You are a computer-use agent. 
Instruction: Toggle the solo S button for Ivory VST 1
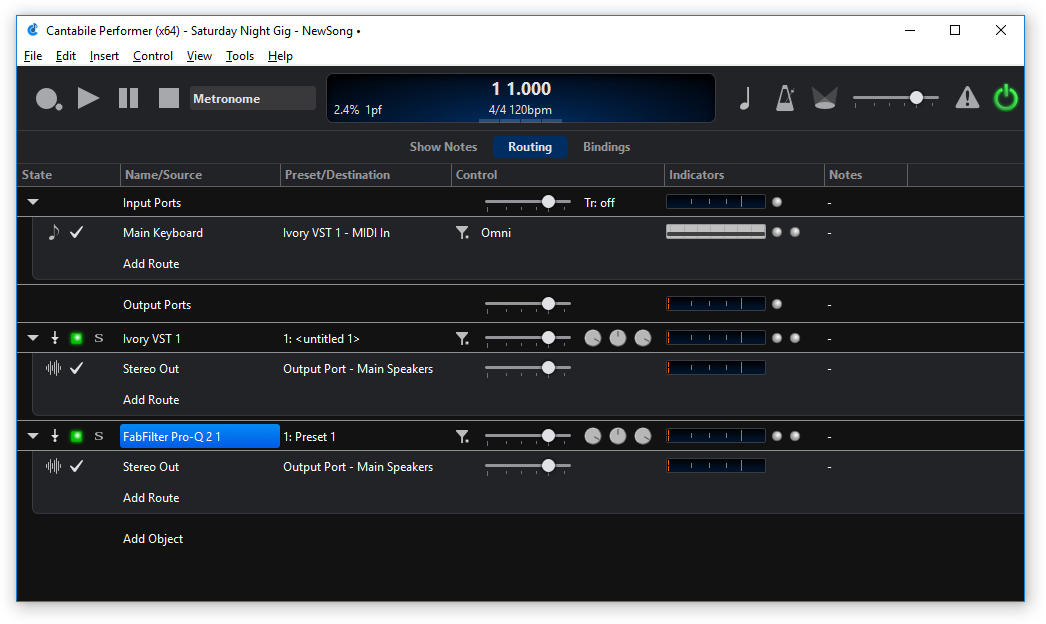99,338
